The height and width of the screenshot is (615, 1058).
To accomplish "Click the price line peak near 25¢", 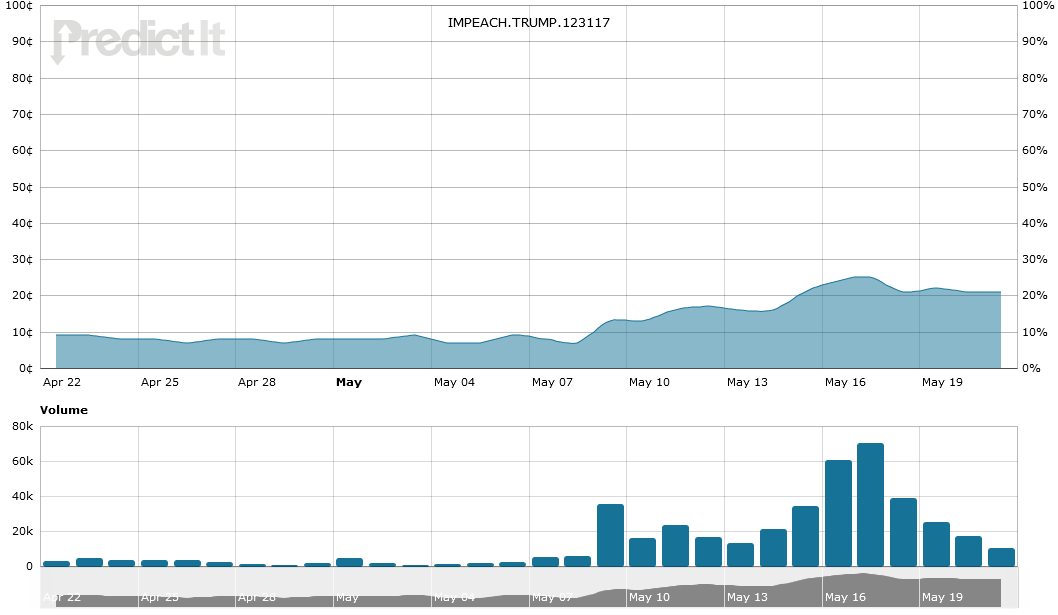I will click(x=864, y=277).
